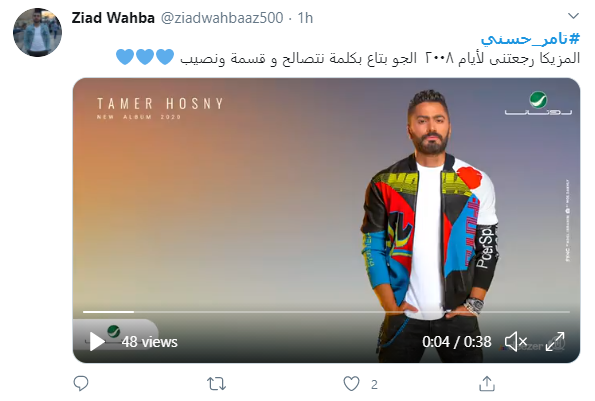
Task: Play the video with the play button
Action: [x=97, y=341]
